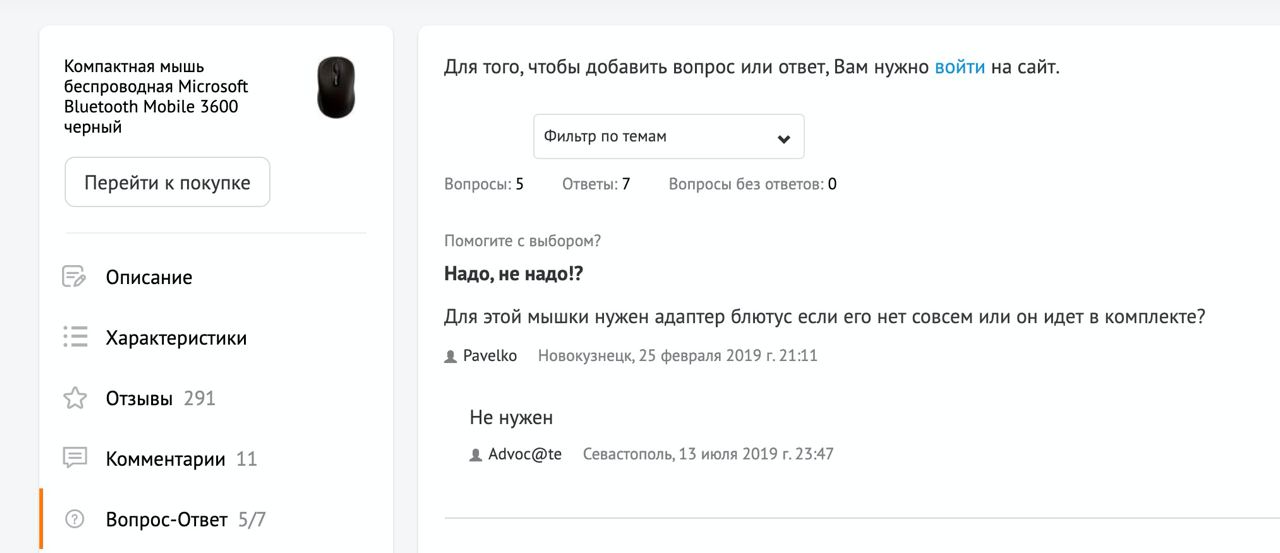Open the black mouse product thumbnail
This screenshot has height=553, width=1280.
[x=336, y=88]
